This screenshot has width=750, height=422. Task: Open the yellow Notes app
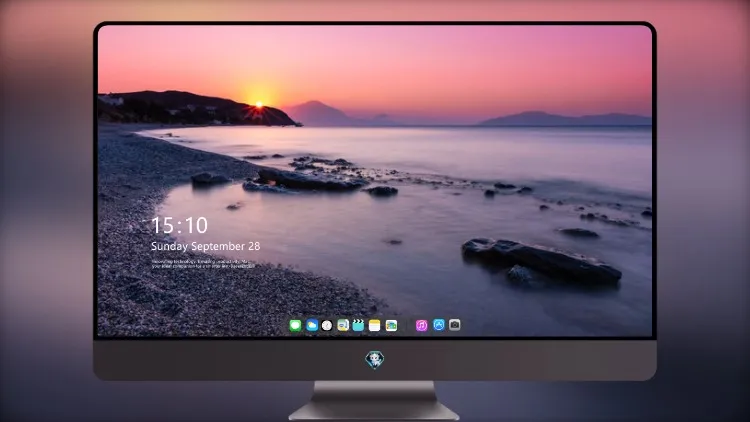click(375, 325)
